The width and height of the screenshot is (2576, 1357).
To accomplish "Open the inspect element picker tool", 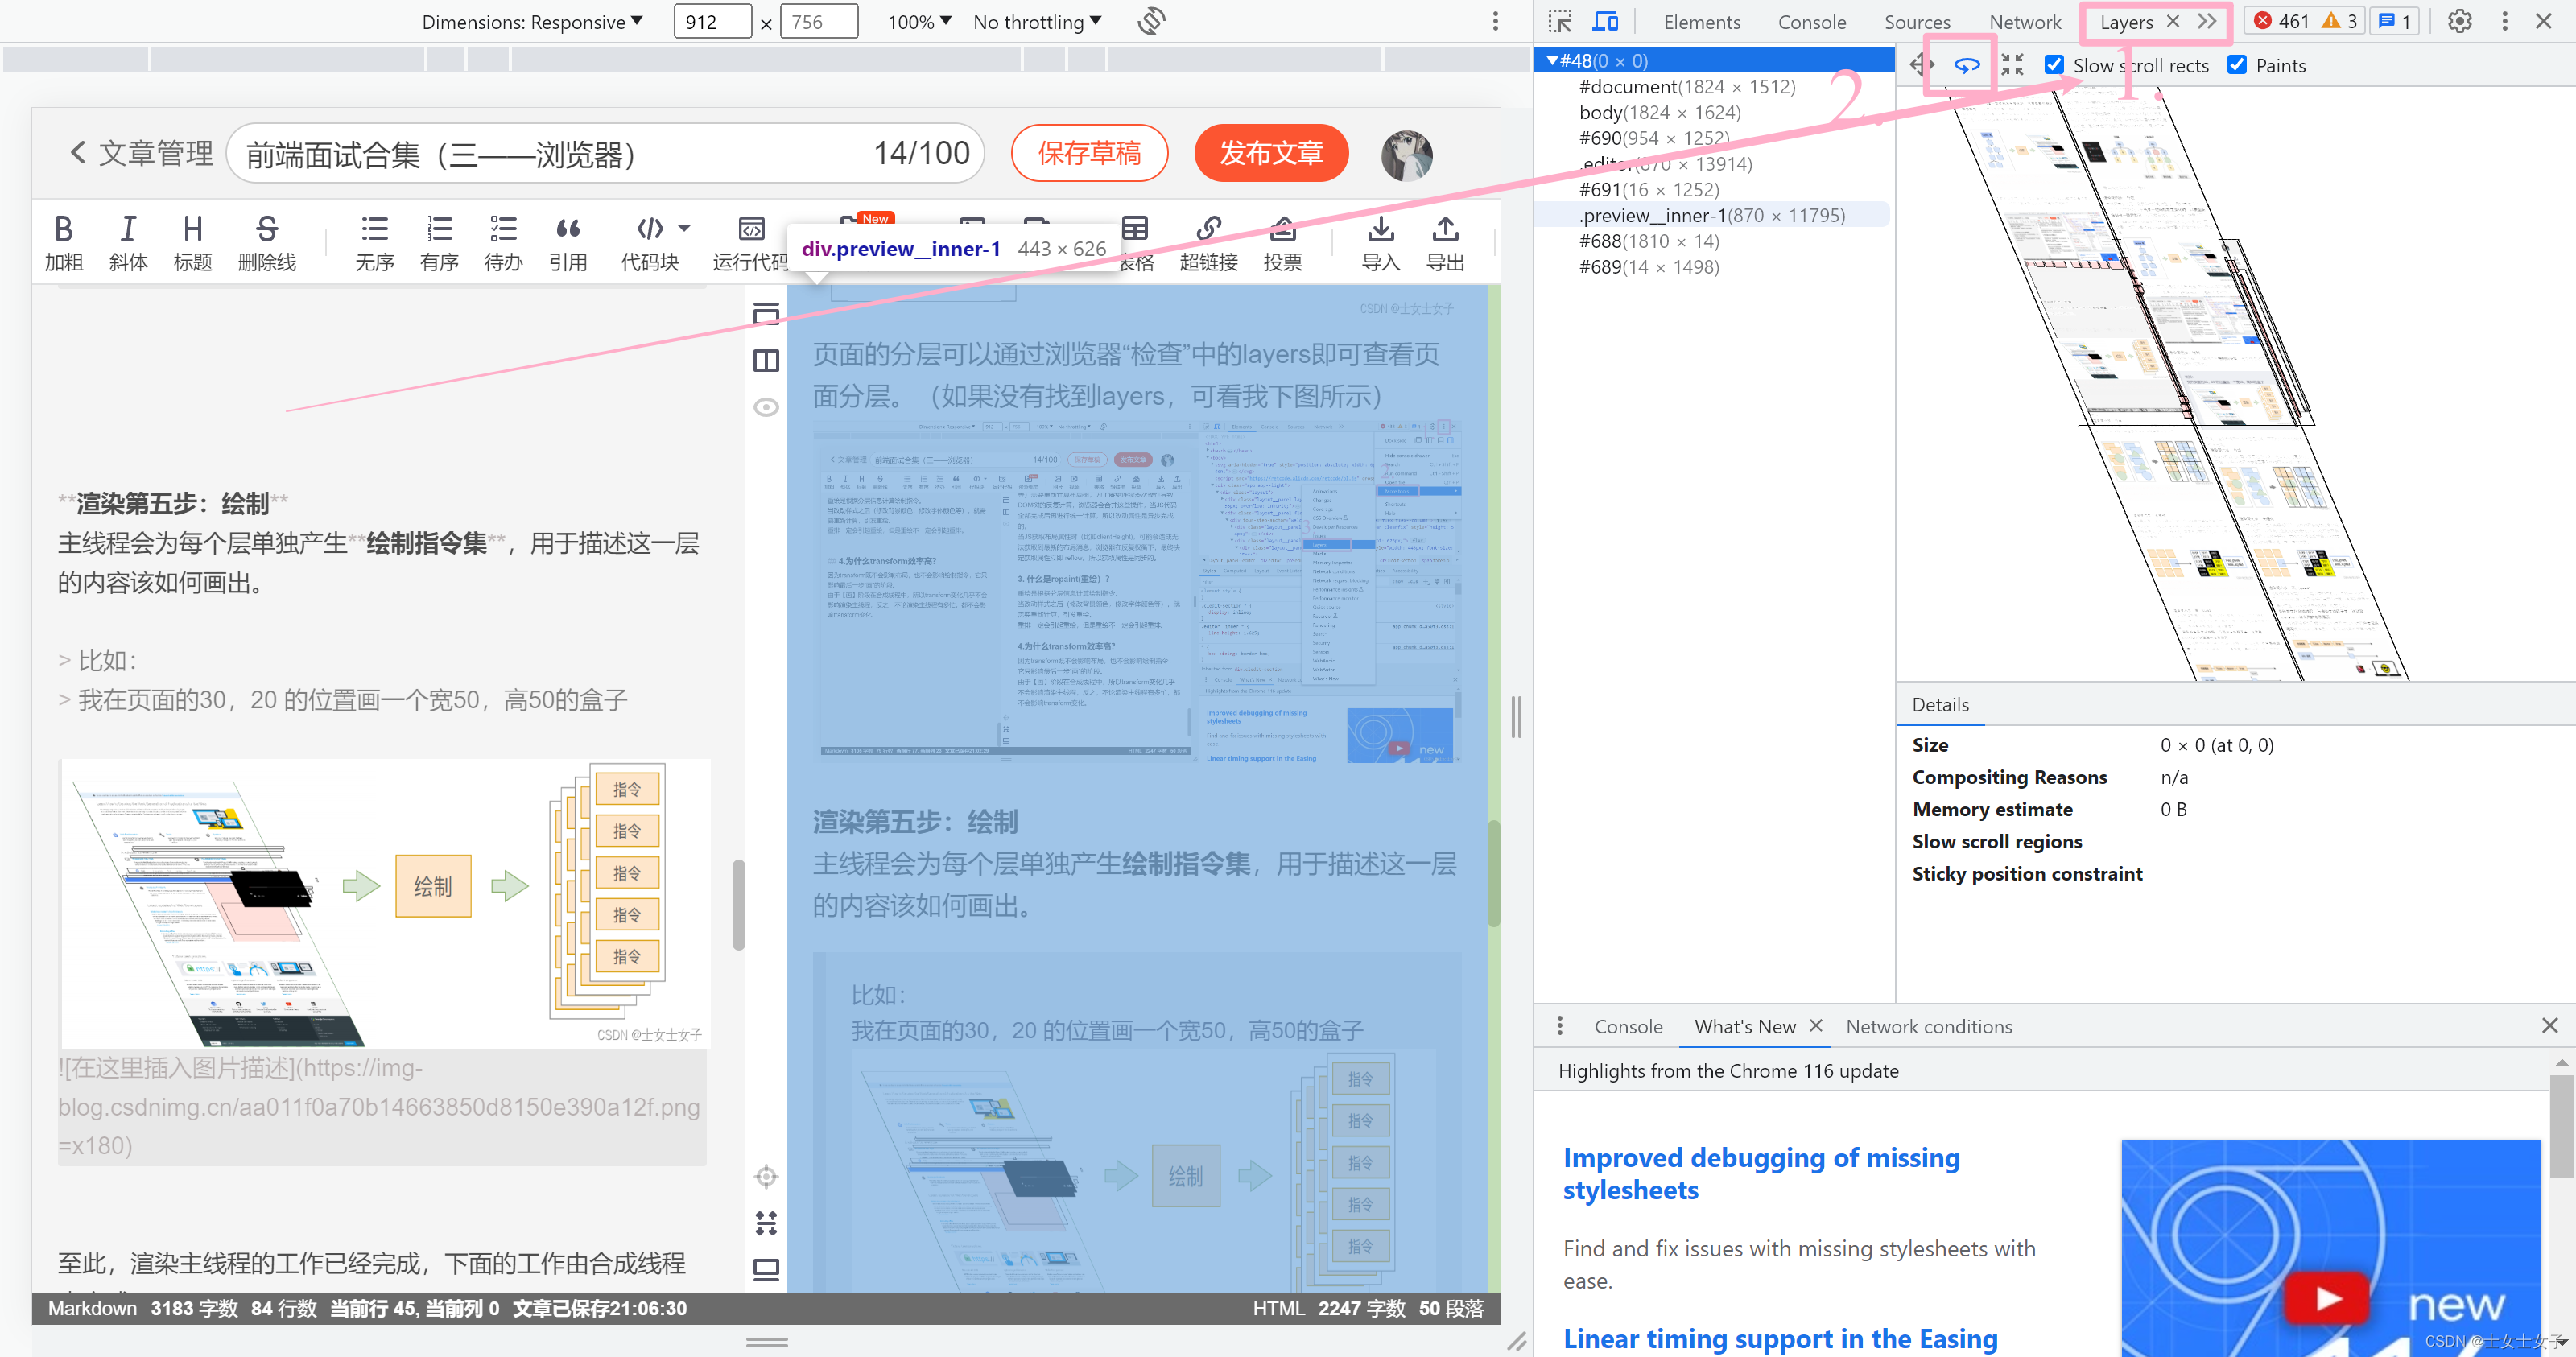I will tap(1559, 21).
